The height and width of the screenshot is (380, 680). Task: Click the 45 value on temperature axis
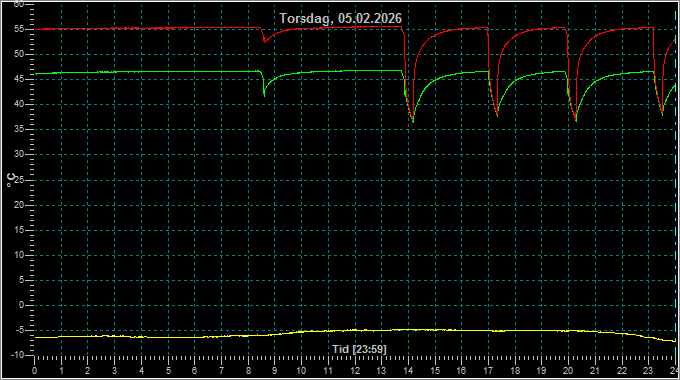19,79
